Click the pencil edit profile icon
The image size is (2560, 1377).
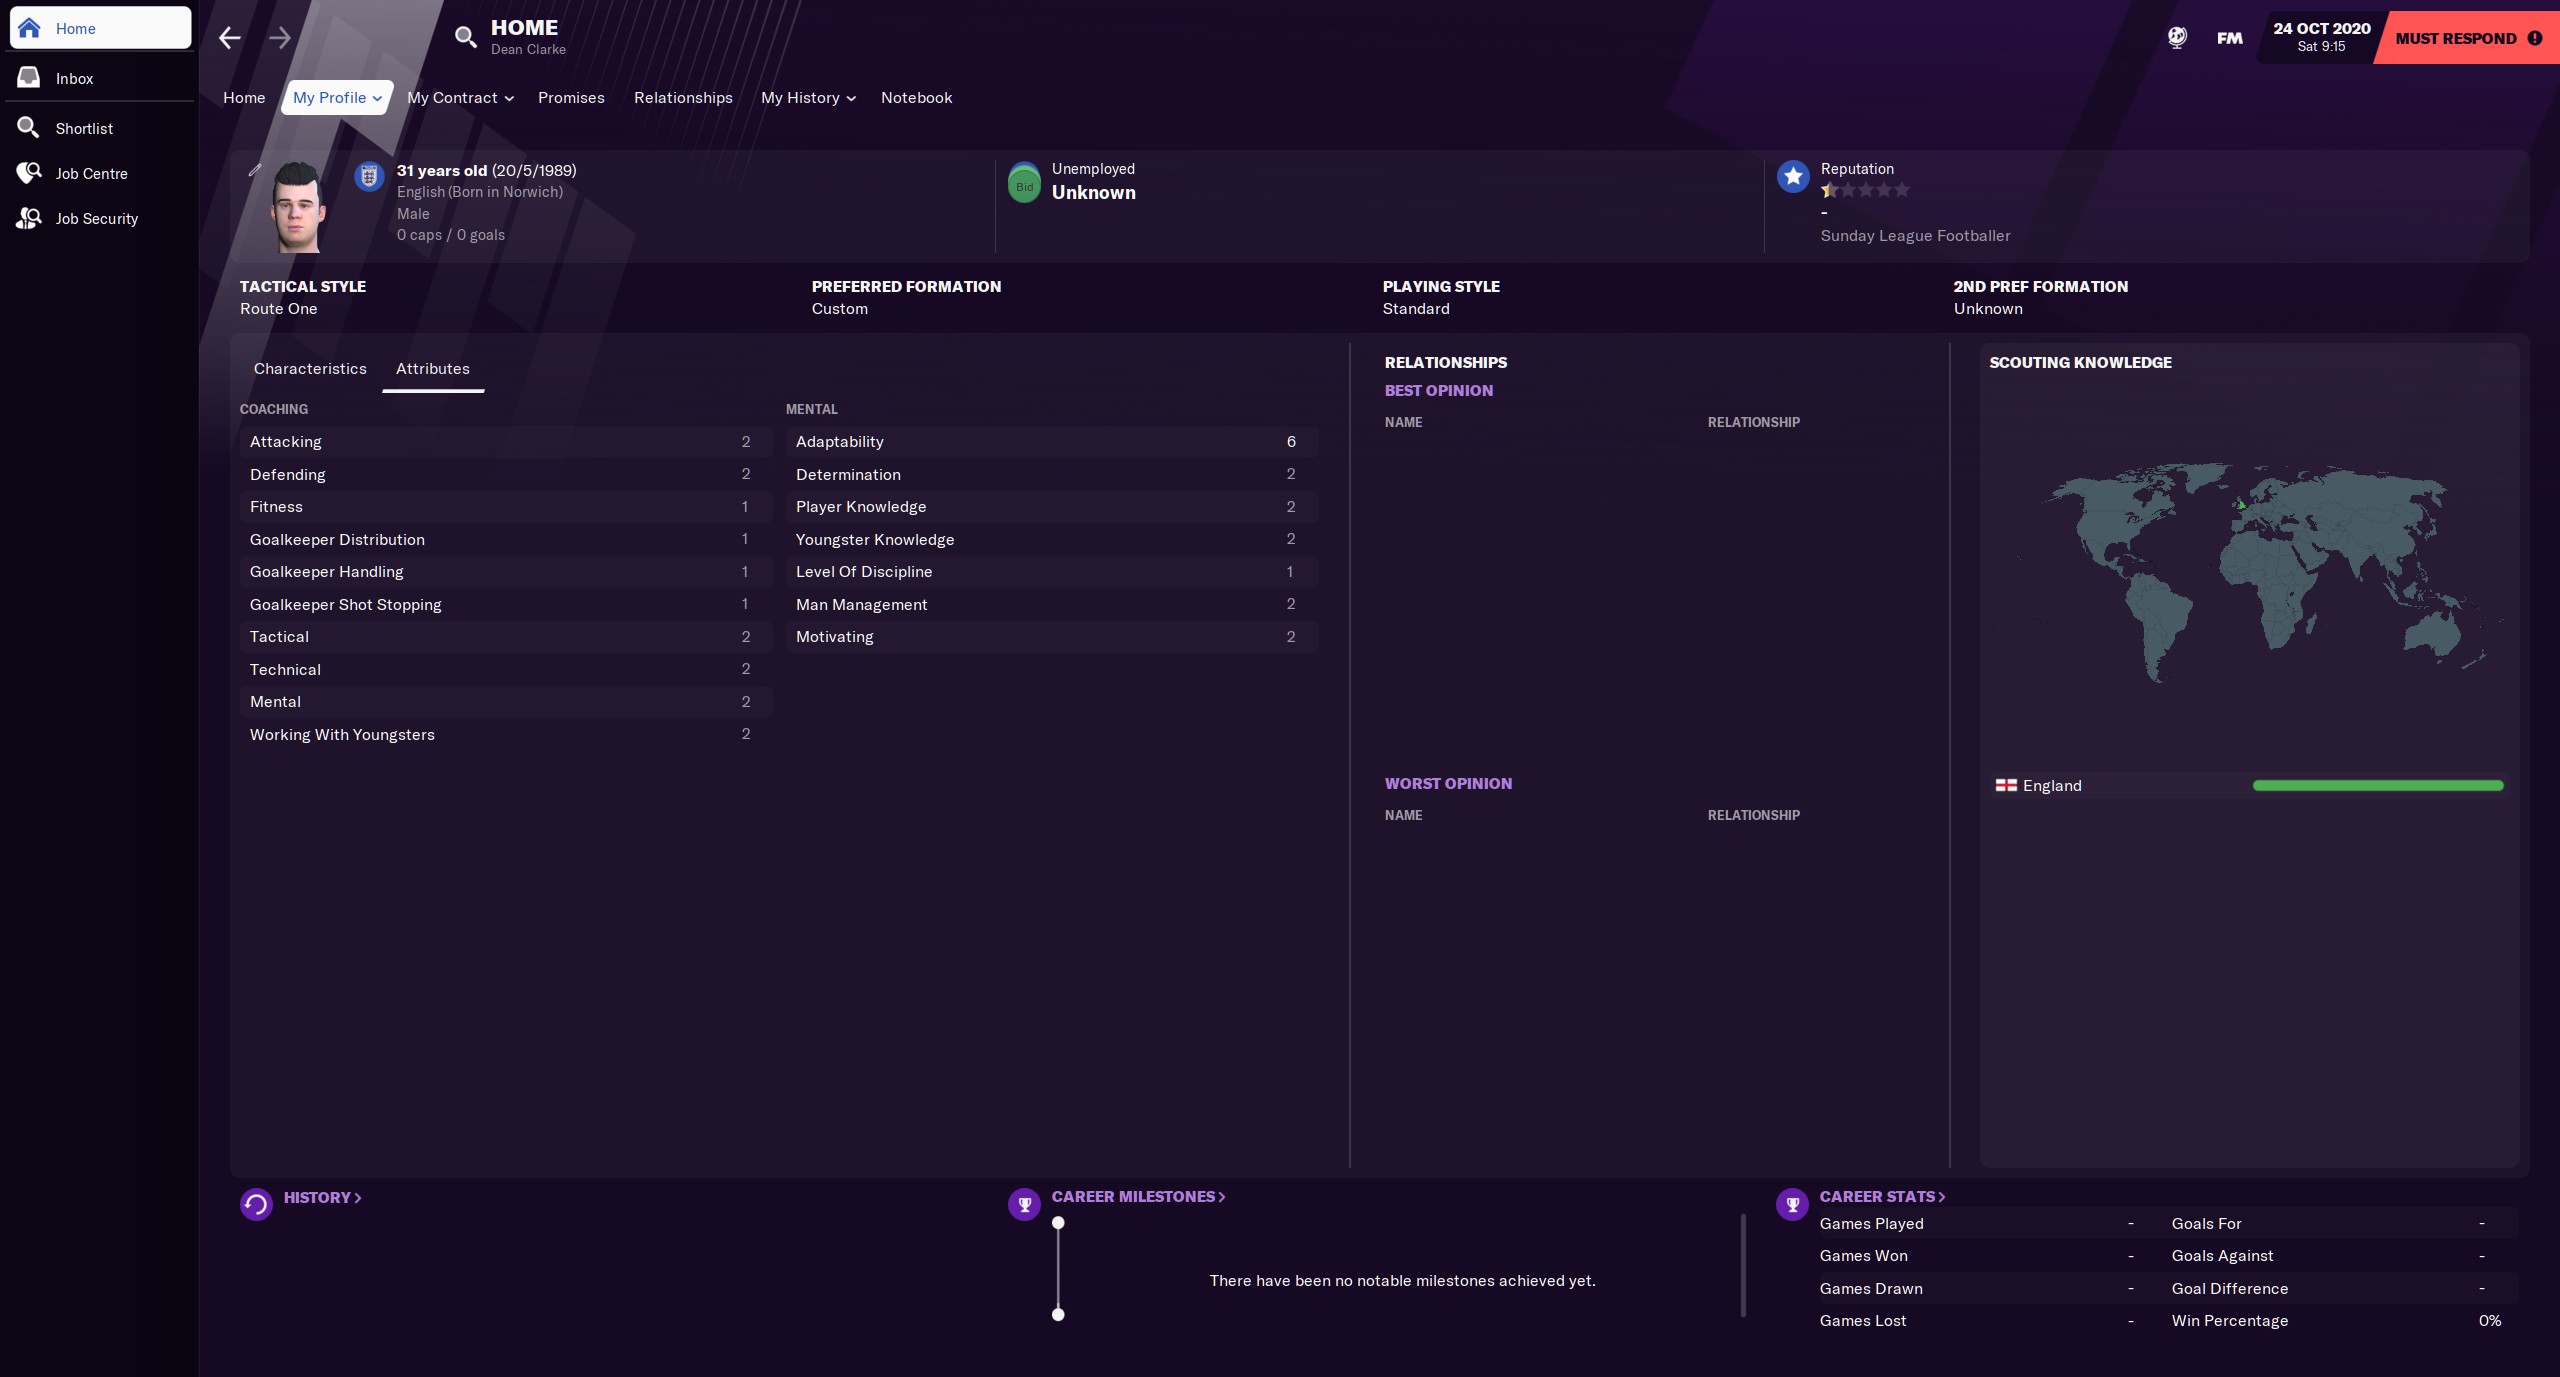[x=255, y=170]
